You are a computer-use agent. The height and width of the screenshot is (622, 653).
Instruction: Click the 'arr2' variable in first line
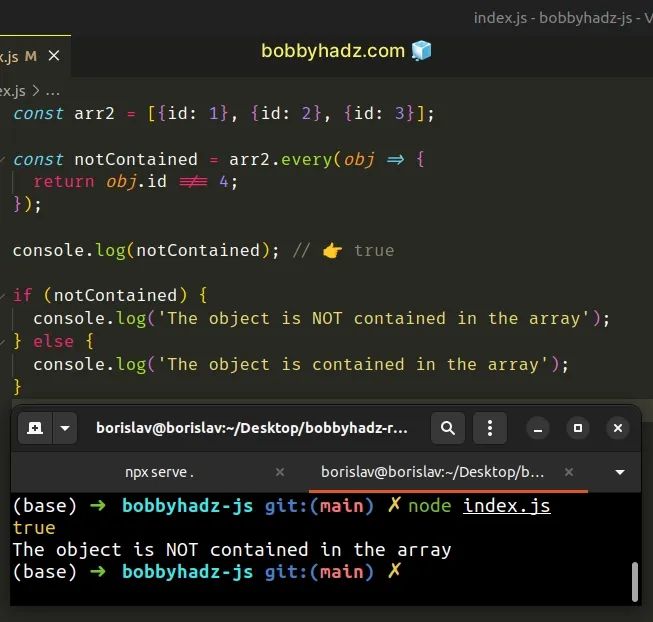[94, 113]
